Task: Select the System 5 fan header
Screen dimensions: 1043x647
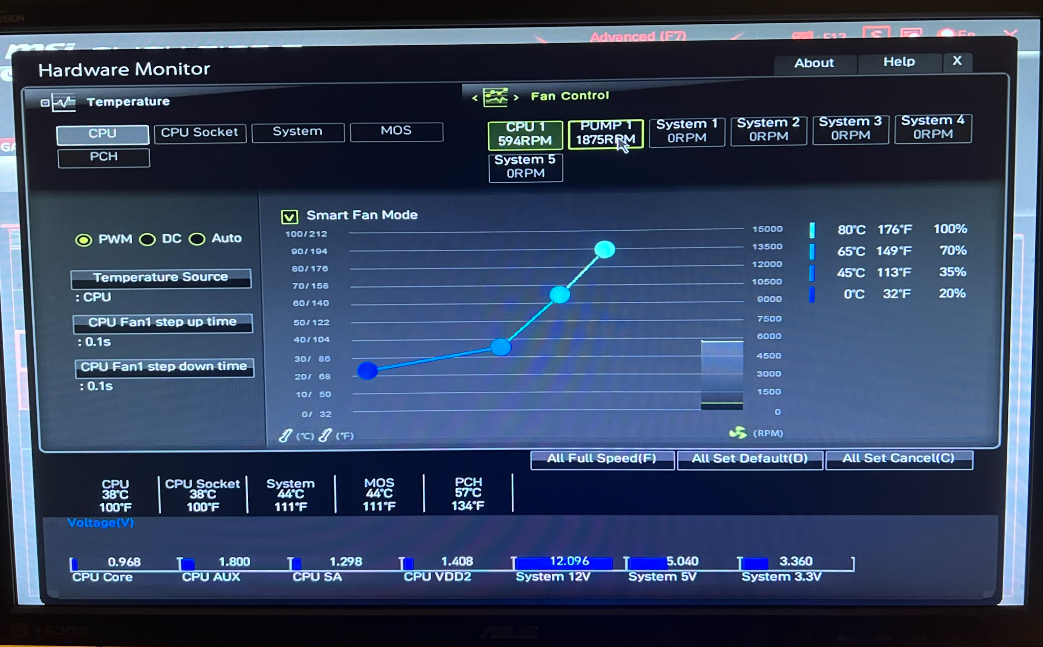Action: 525,167
